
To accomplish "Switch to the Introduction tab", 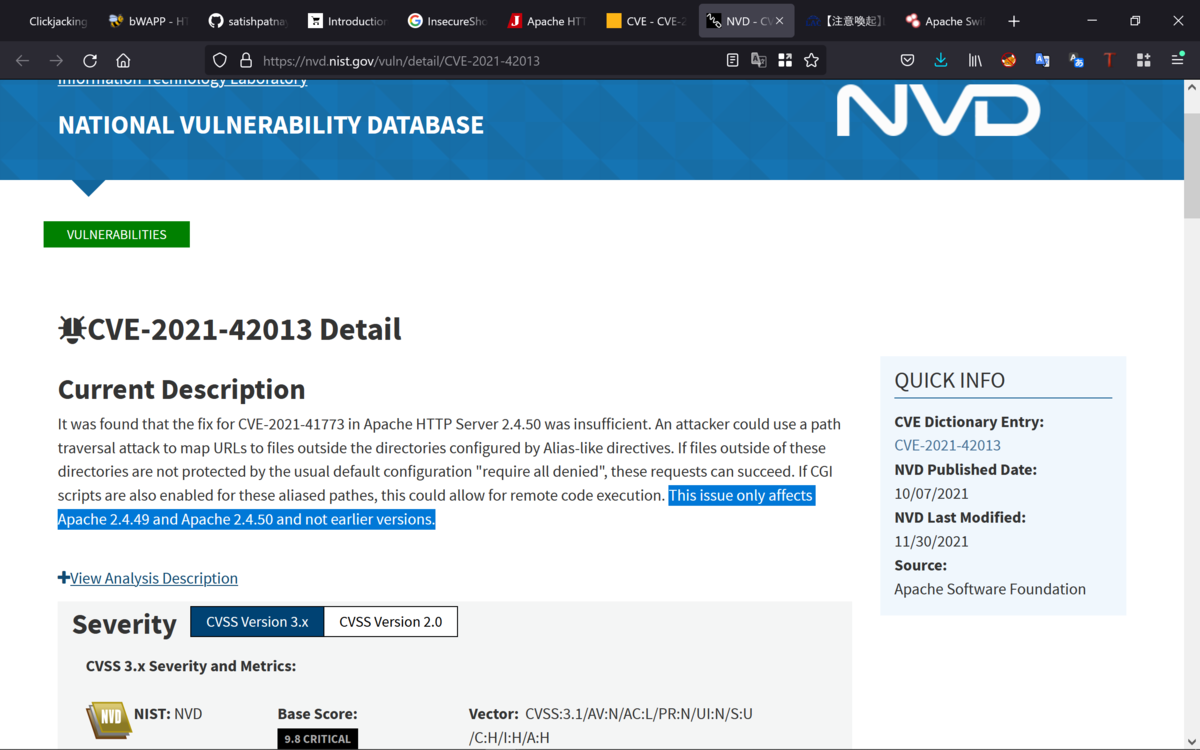I will pyautogui.click(x=347, y=21).
